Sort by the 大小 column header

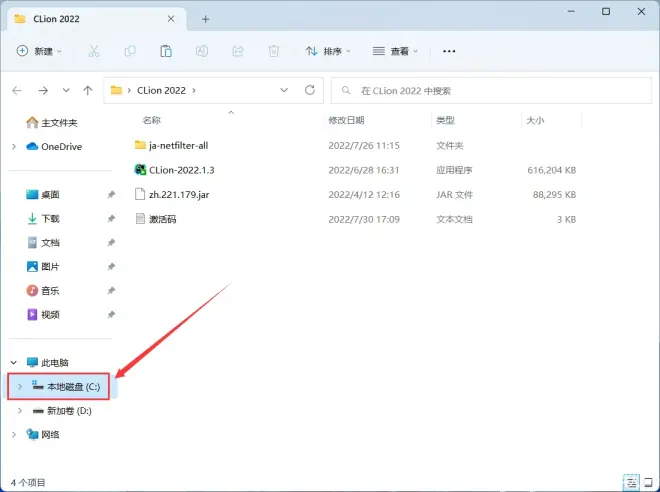pos(535,120)
